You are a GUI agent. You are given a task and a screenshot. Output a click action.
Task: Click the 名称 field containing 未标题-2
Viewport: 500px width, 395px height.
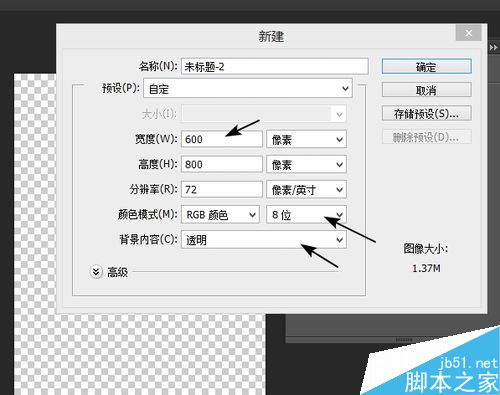[x=275, y=66]
